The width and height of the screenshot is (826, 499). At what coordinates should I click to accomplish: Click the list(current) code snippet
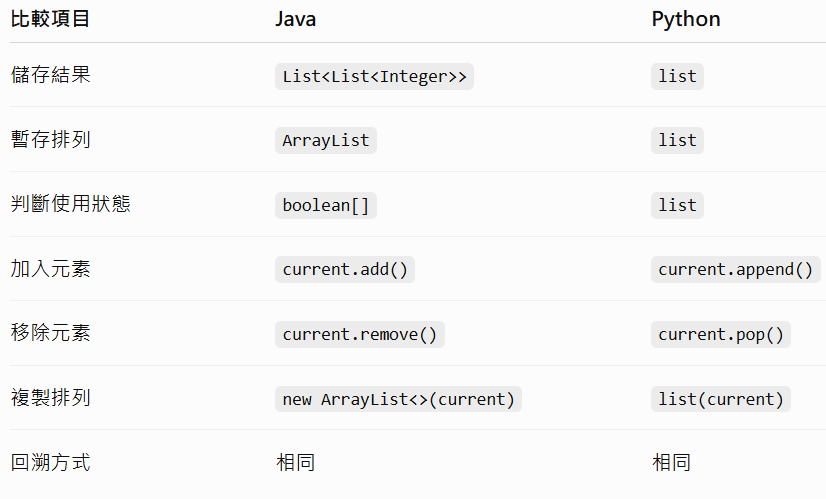[721, 399]
